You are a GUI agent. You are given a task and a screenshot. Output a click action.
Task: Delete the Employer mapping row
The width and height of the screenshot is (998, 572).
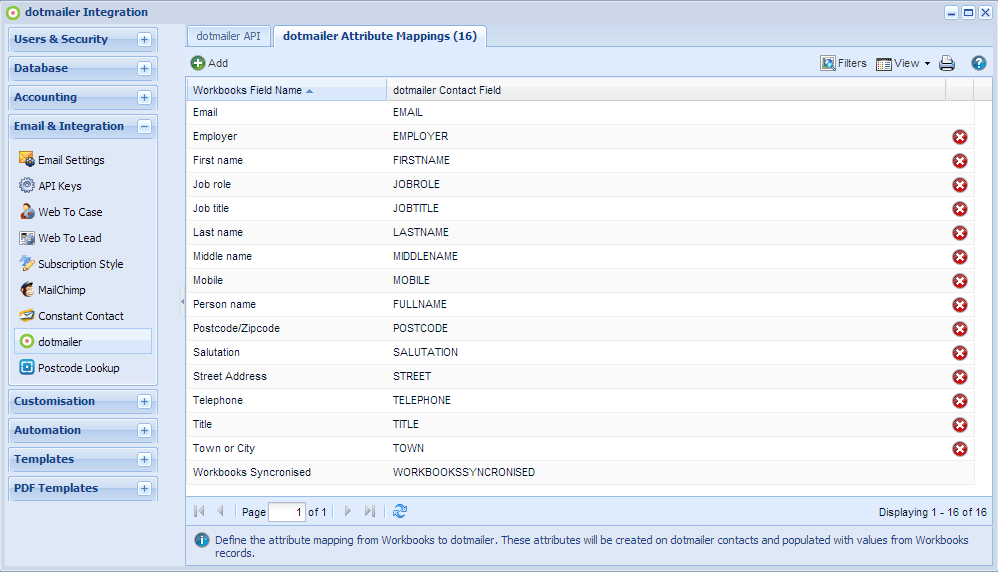click(x=960, y=137)
